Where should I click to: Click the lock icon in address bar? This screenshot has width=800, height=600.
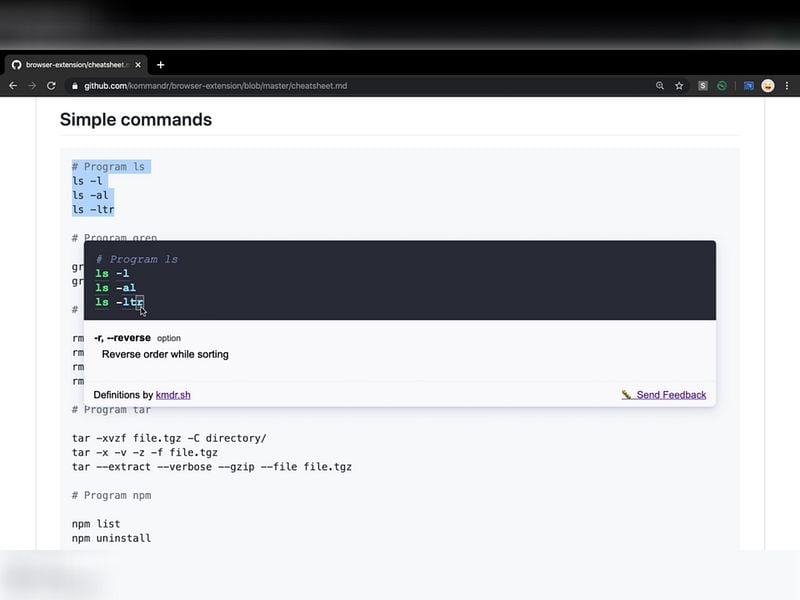click(x=74, y=86)
